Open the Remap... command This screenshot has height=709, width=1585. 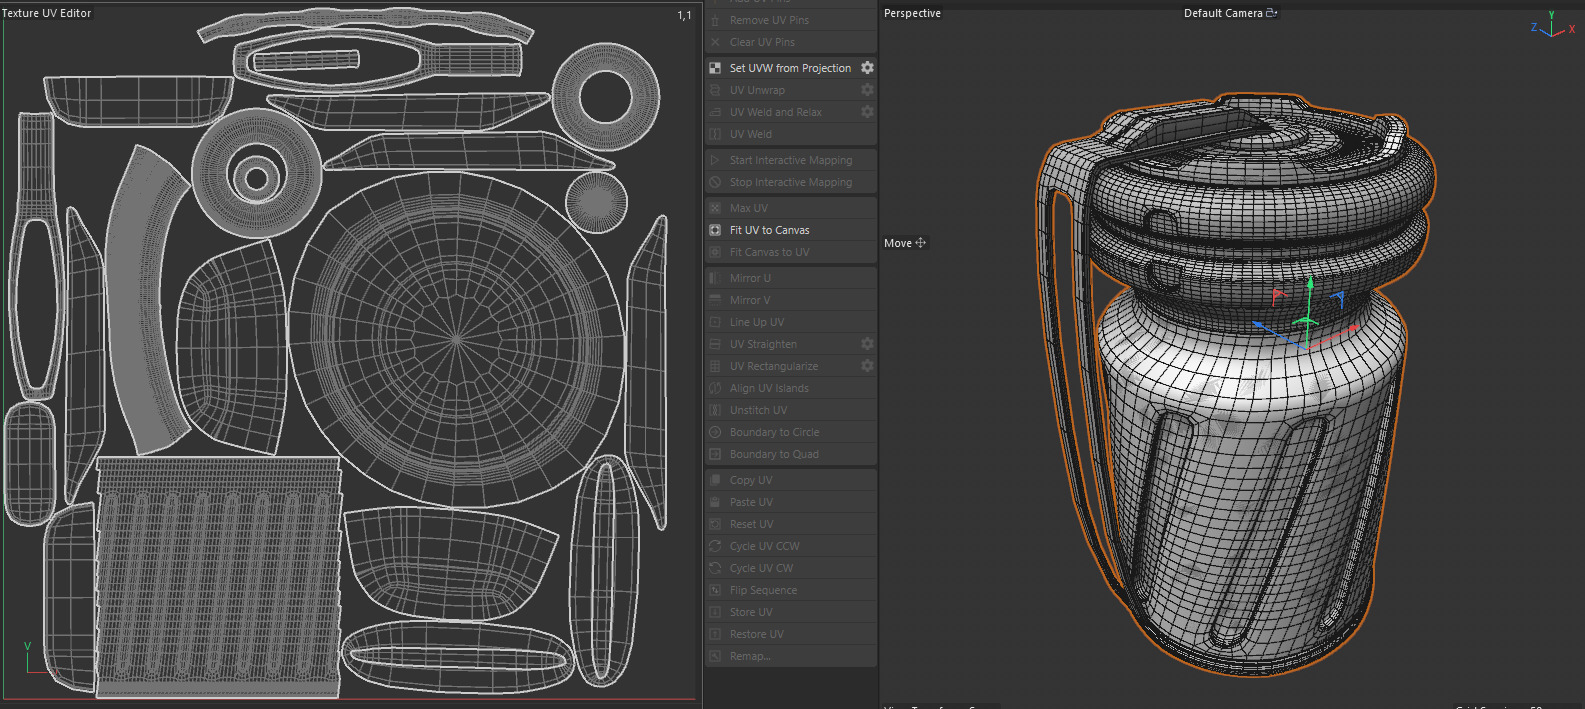tap(791, 656)
